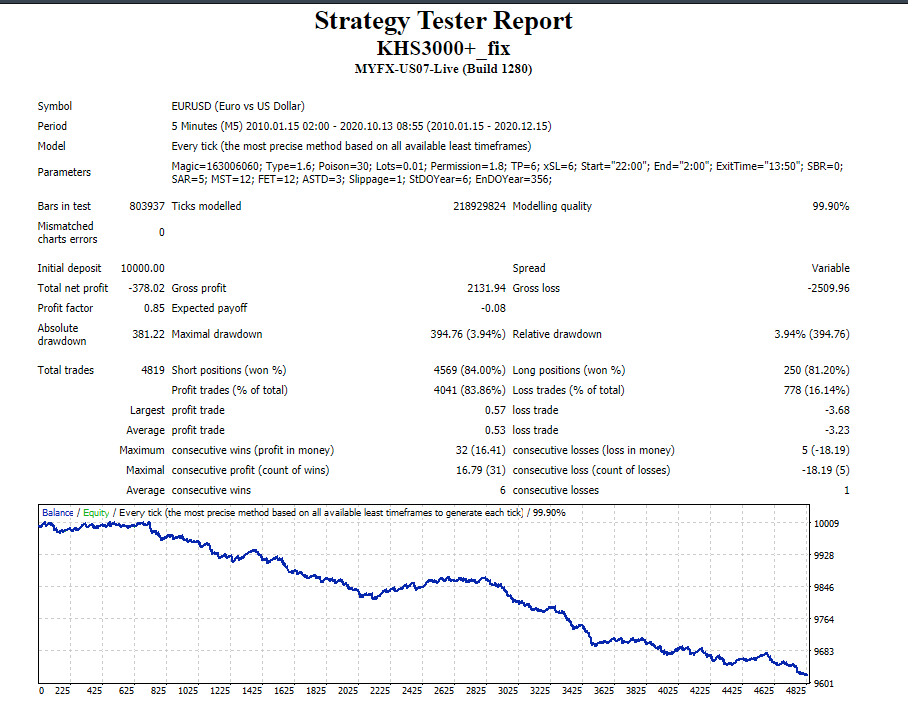Click the chart y-axis label 9764
This screenshot has width=908, height=703.
click(x=824, y=620)
